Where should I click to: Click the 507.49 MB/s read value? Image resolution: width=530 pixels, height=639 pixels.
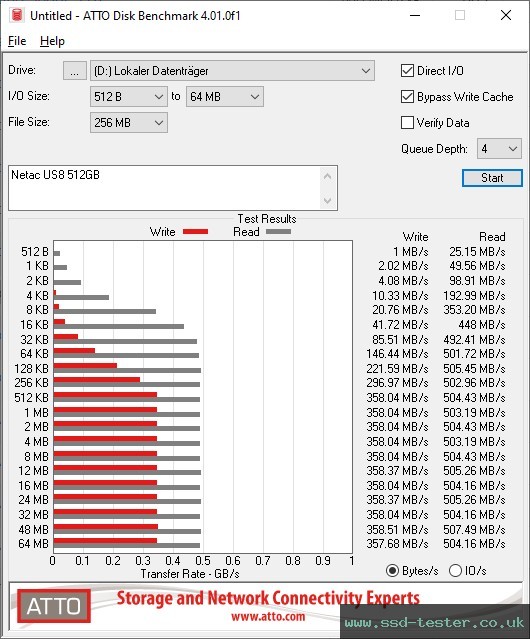pos(474,529)
